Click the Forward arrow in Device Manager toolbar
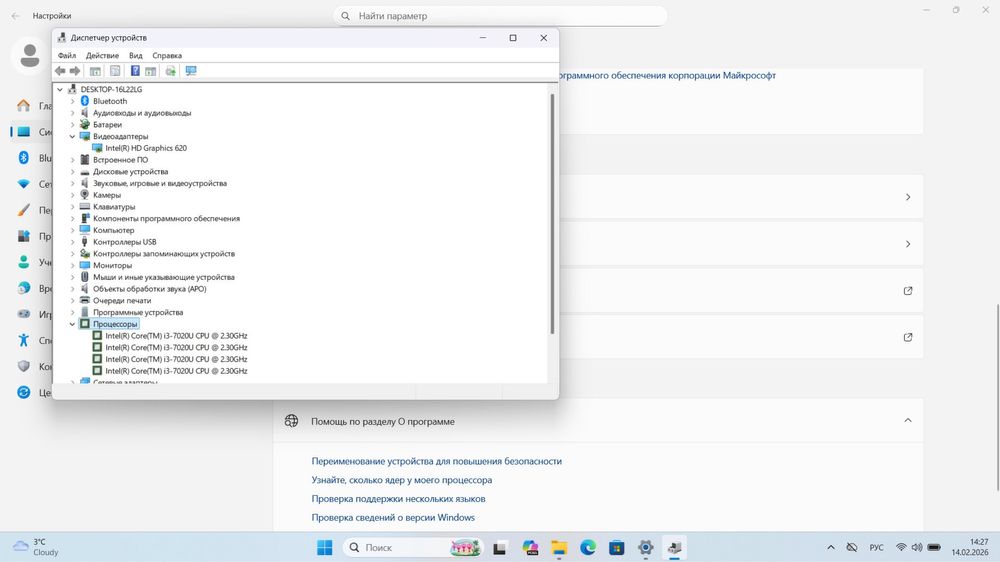 point(75,71)
